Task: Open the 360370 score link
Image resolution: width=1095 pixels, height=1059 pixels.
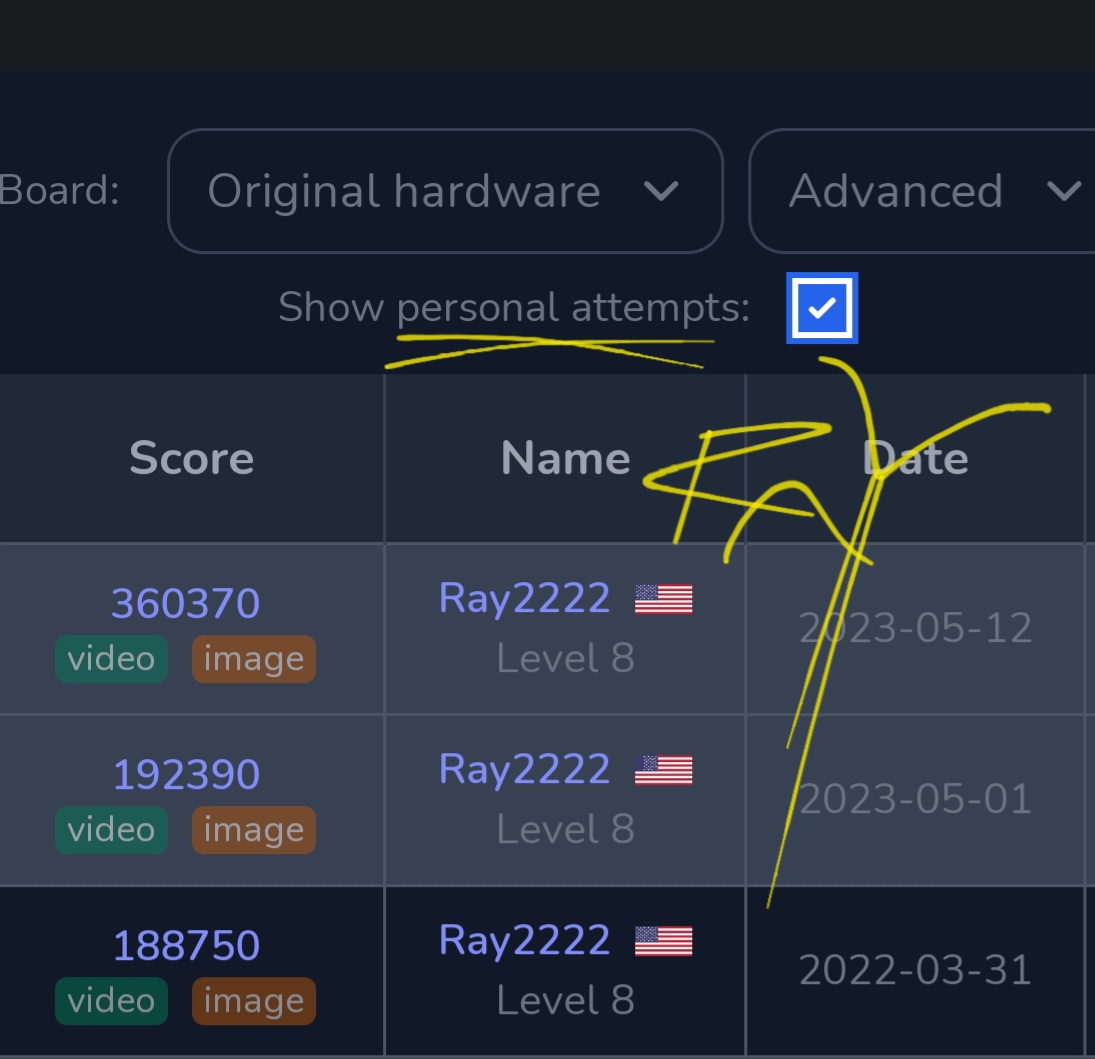Action: [186, 603]
